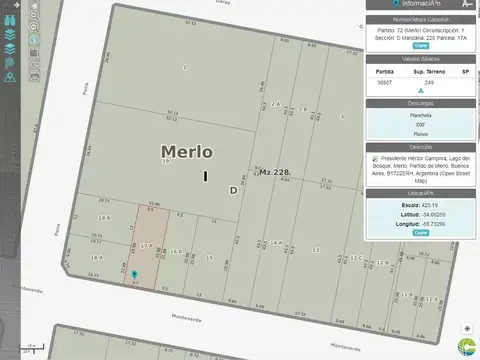480x360 pixels.
Task: Select the draw geometry tool
Action: (x=34, y=64)
